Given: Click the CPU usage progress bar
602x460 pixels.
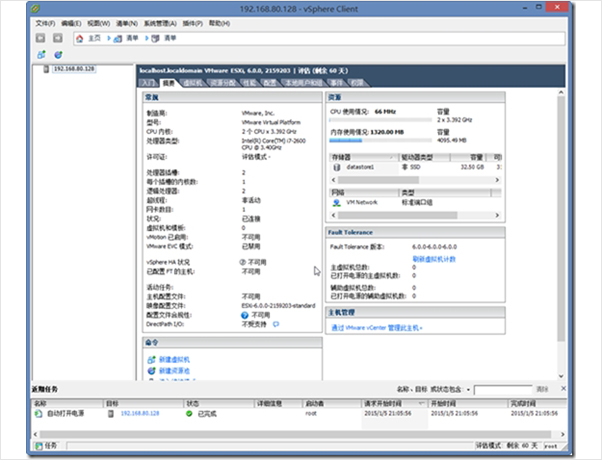Looking at the screenshot, I should click(380, 120).
